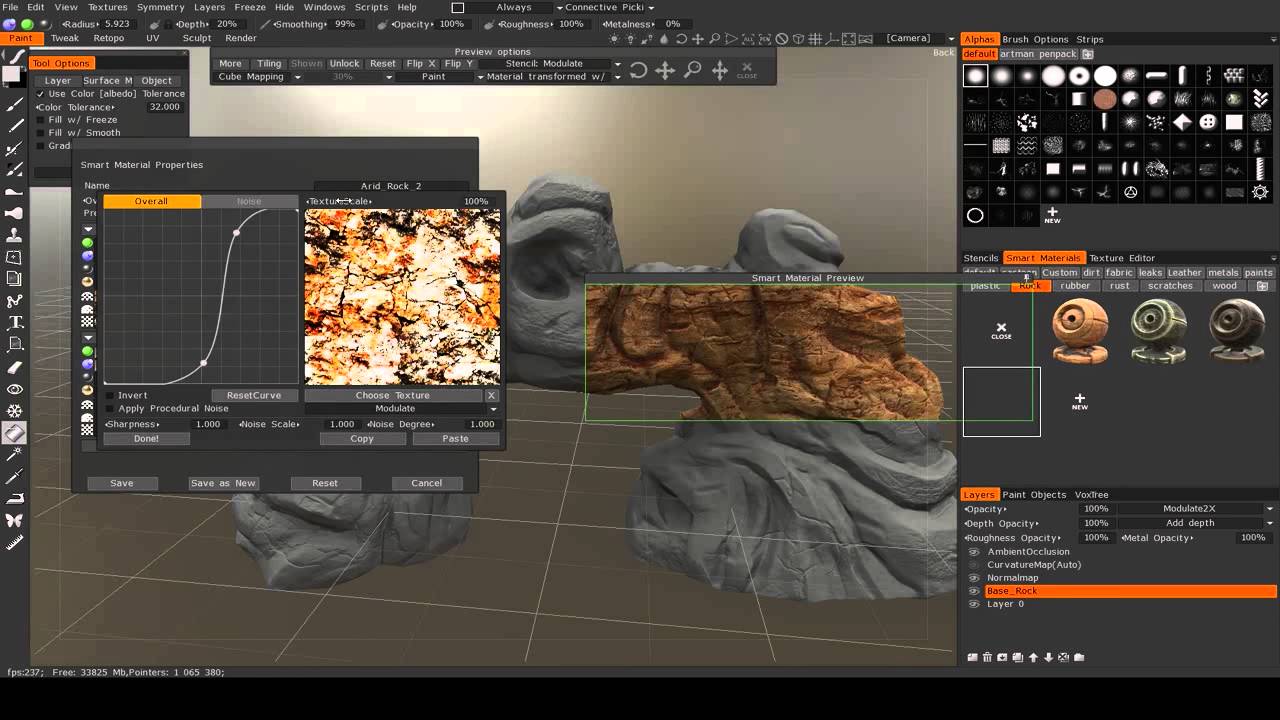Click the ResetCurve button
This screenshot has width=1280, height=720.
pos(254,396)
